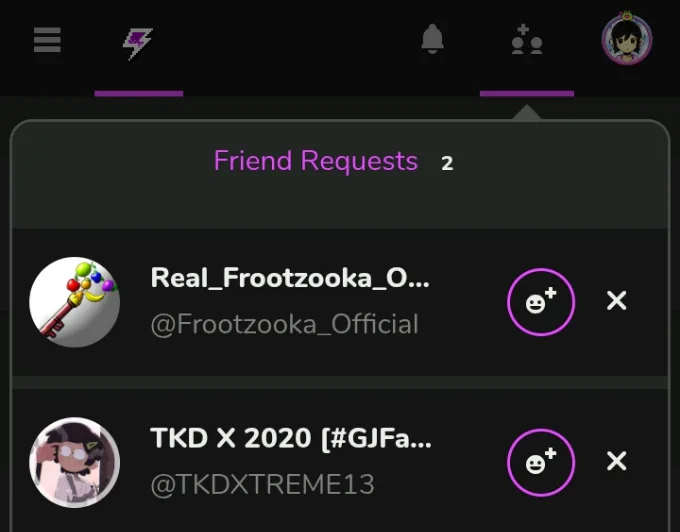This screenshot has height=532, width=680.
Task: Open the notifications bell
Action: [432, 40]
